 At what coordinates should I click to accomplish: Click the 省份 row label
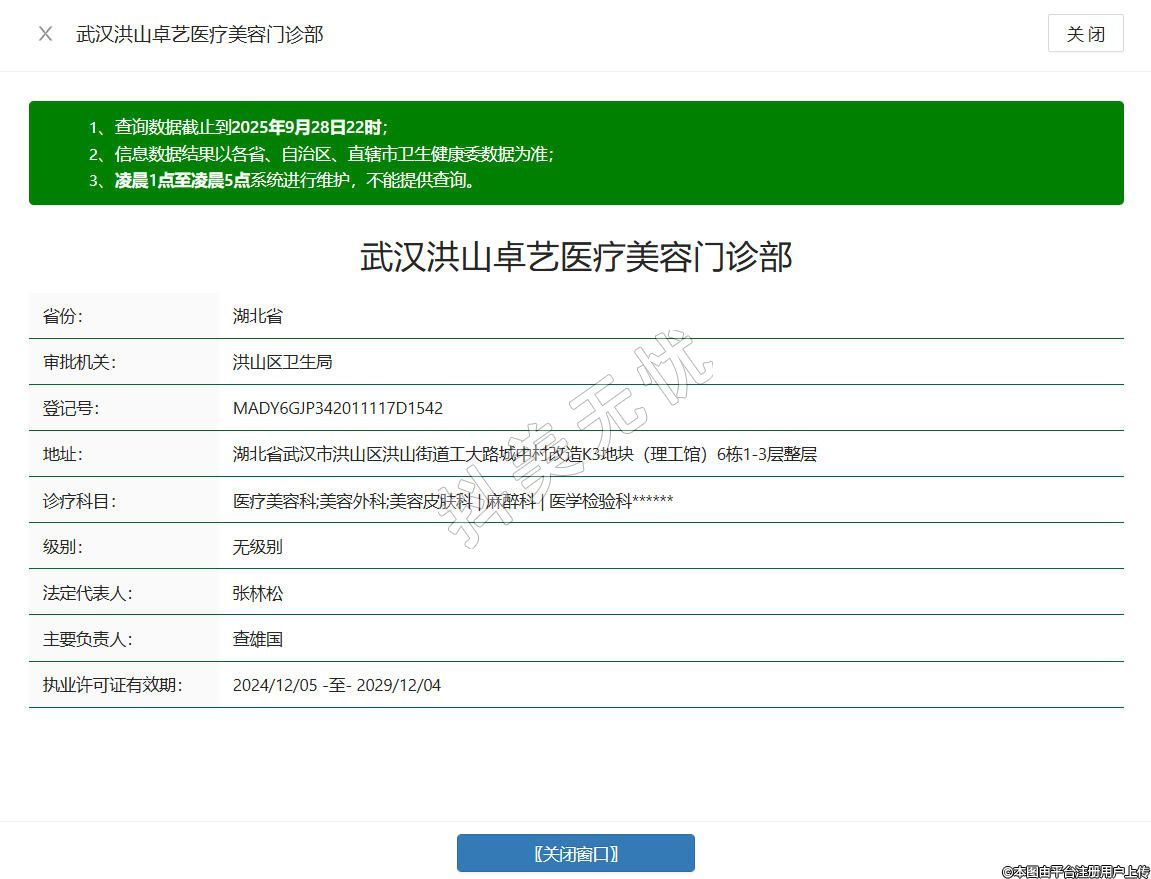click(x=63, y=316)
